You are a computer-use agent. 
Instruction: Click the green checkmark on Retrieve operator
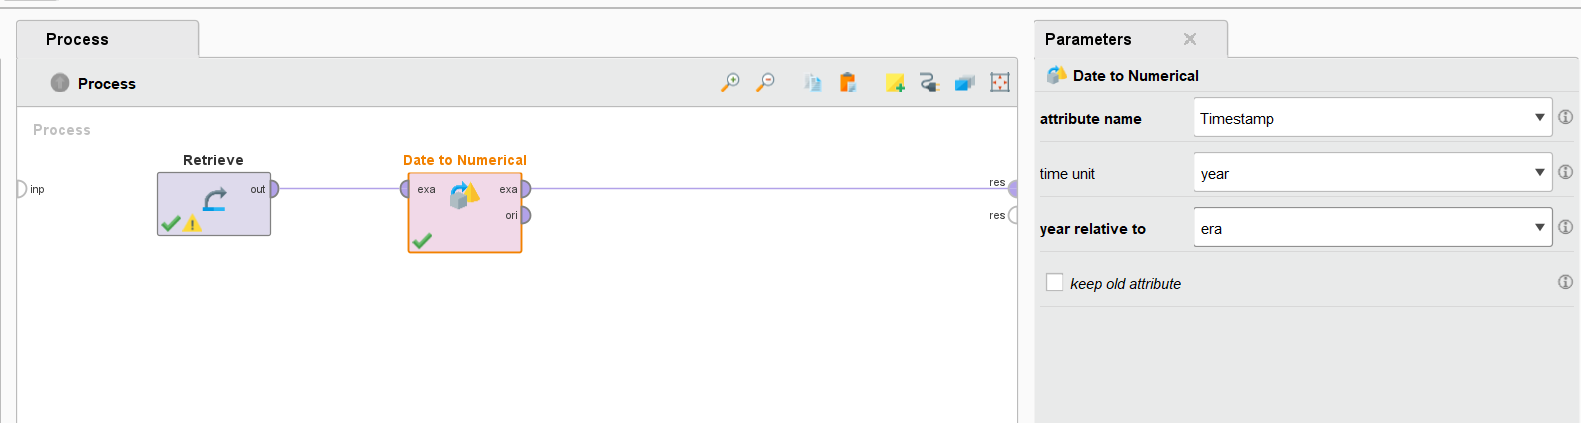[x=171, y=224]
